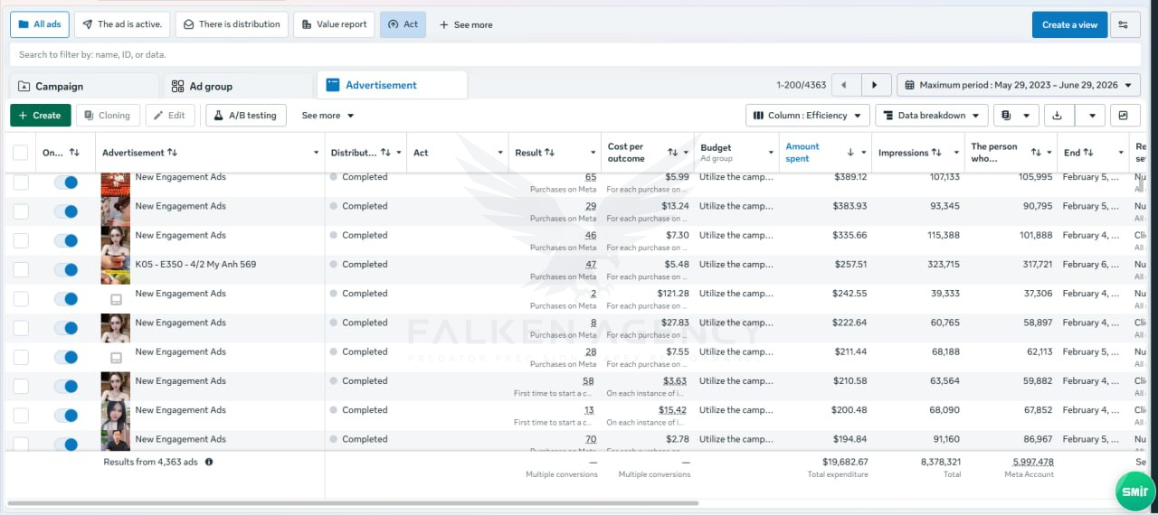Toggle off the $335.66 ad
The image size is (1158, 515).
coord(66,241)
